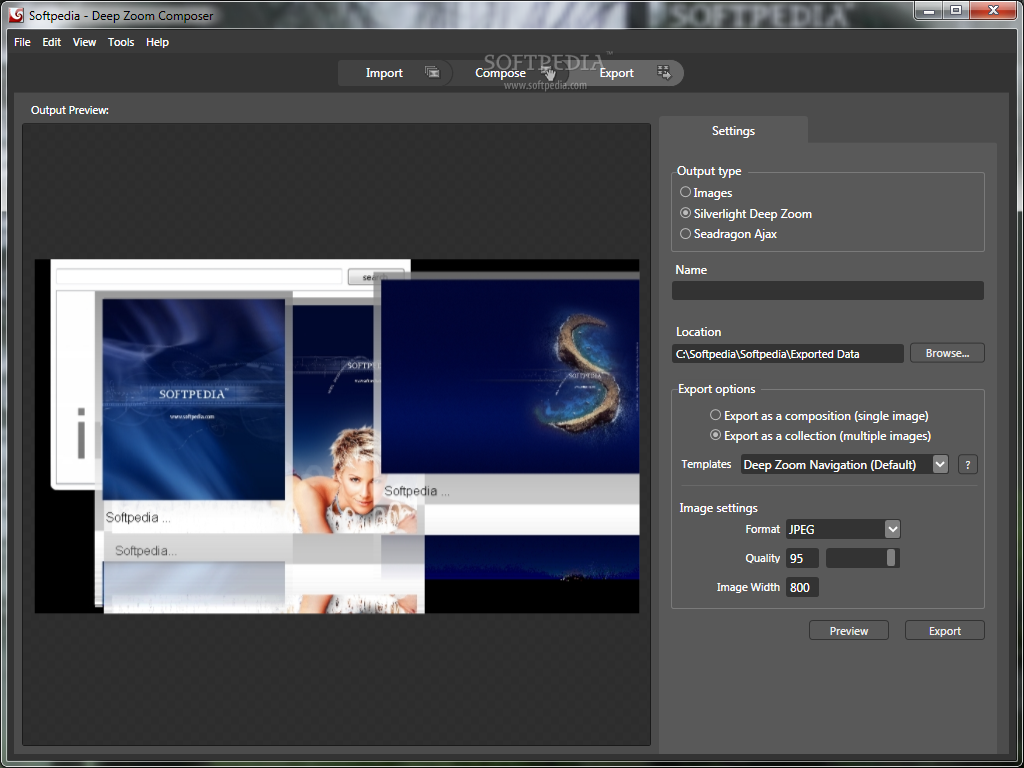Click the Name input field
This screenshot has height=768, width=1024.
tap(827, 291)
